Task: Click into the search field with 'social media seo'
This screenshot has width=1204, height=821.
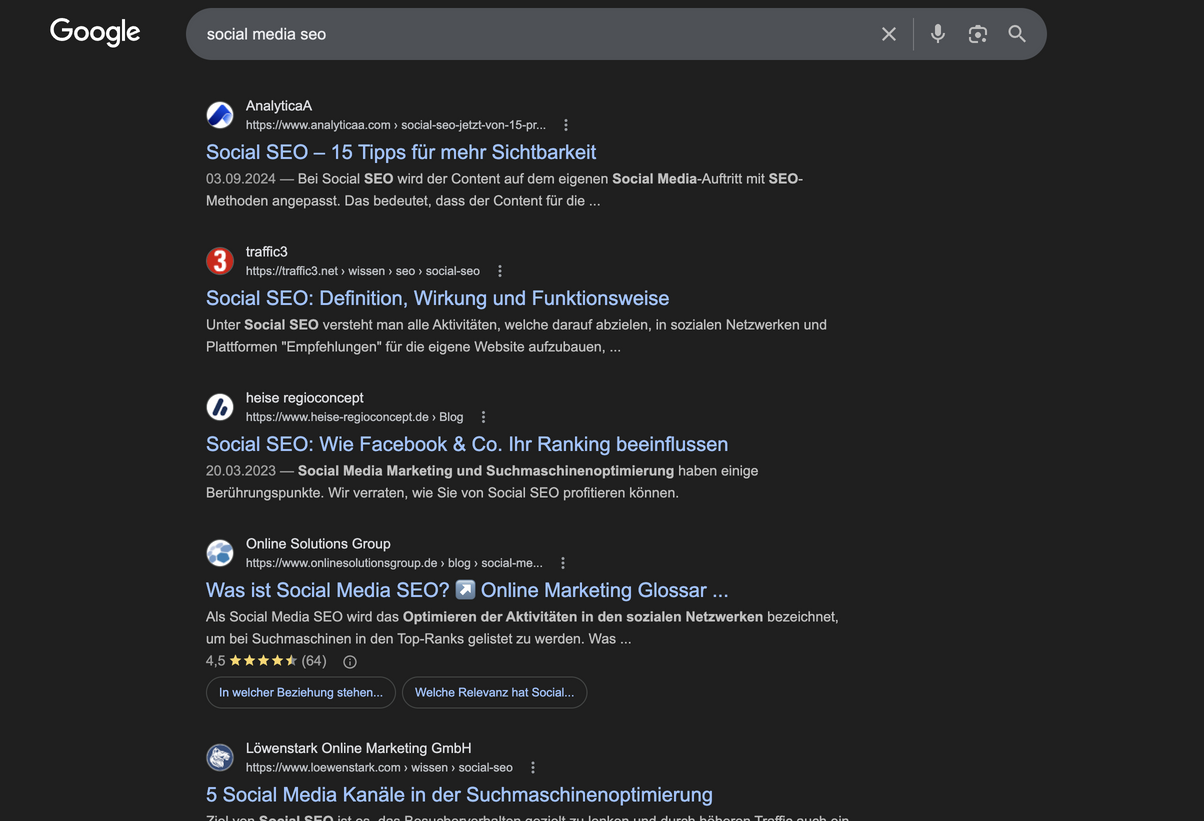Action: (530, 34)
